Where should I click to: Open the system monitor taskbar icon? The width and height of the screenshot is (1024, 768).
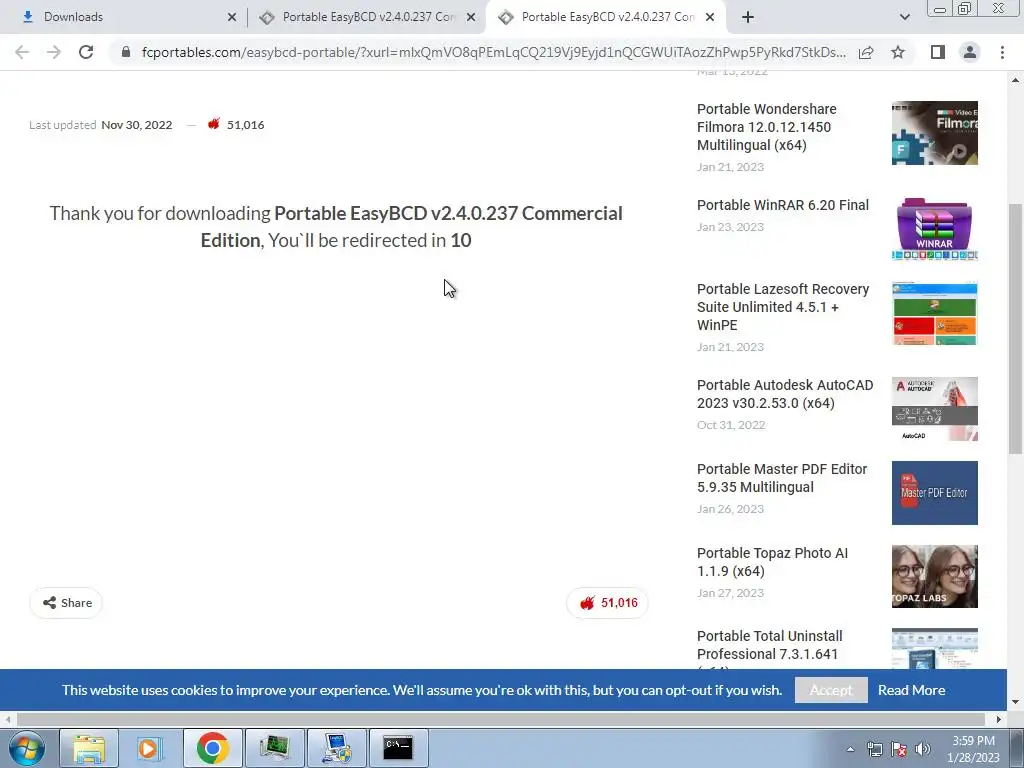[274, 748]
